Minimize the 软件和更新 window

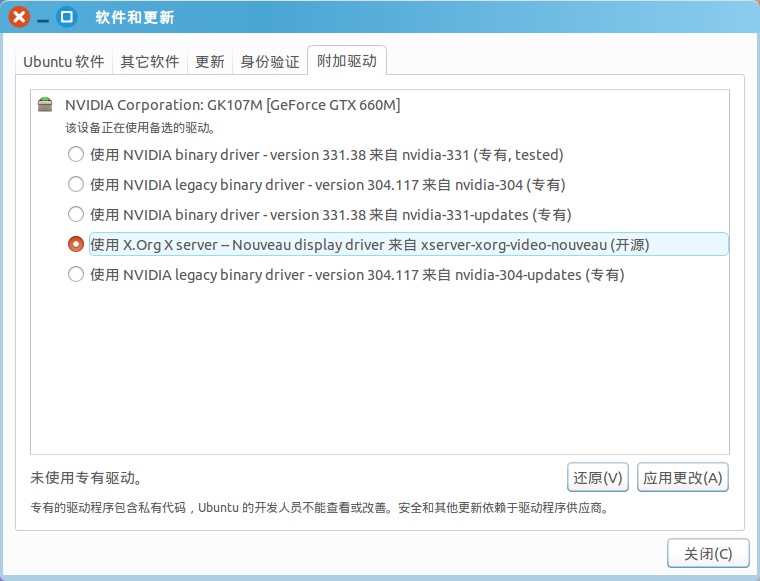43,20
